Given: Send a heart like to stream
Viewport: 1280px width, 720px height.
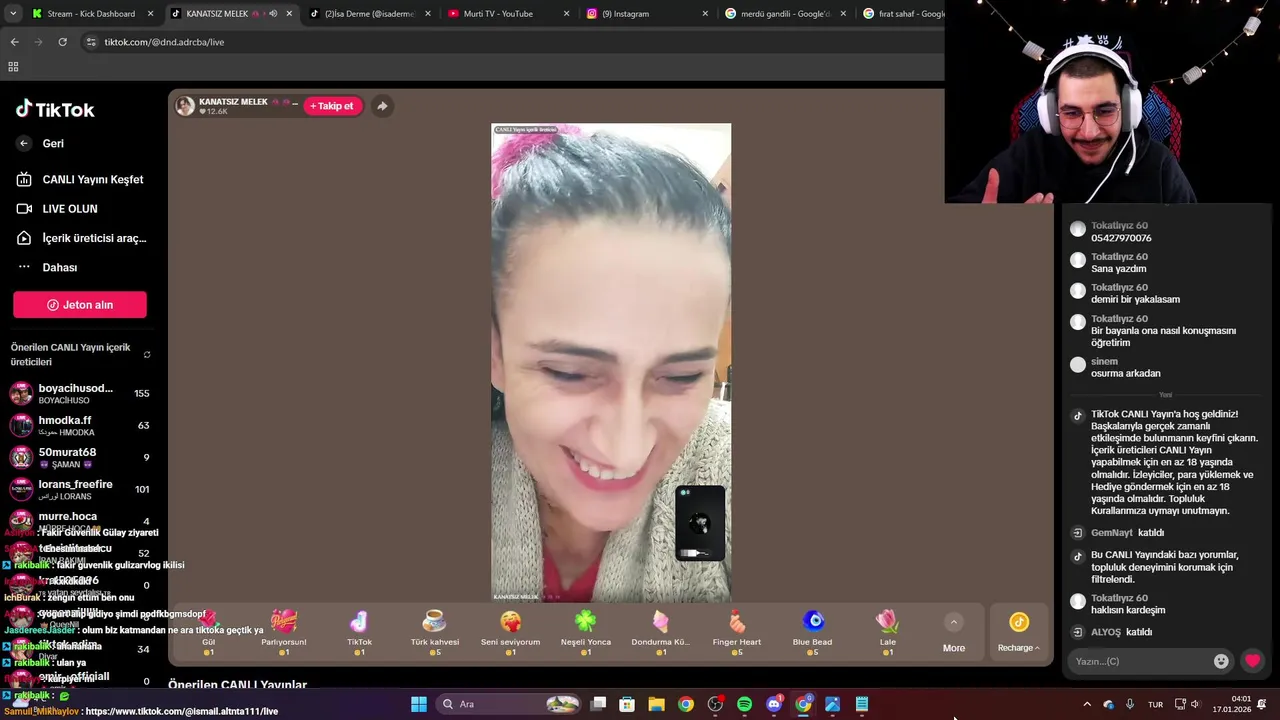Looking at the screenshot, I should (x=1252, y=661).
